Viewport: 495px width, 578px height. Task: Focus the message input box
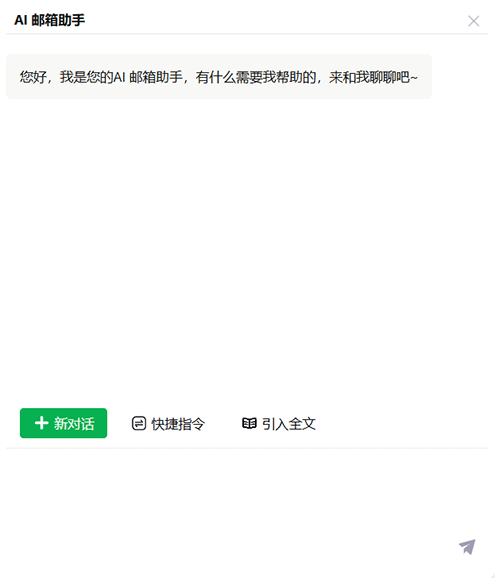[x=247, y=512]
